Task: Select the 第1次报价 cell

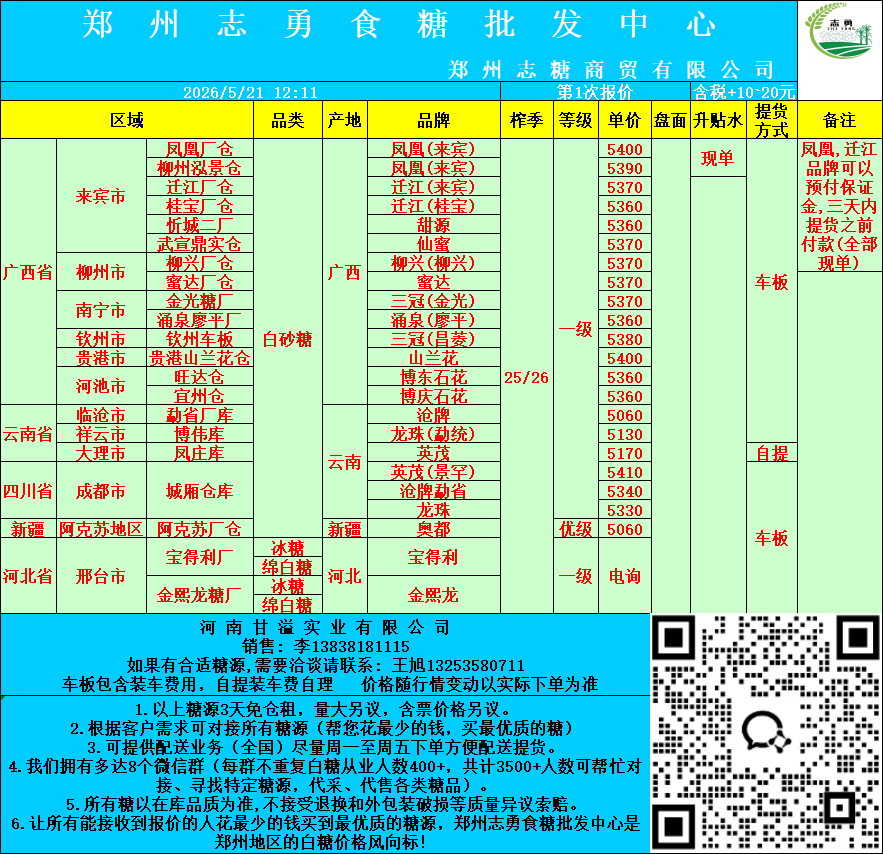Action: 595,92
